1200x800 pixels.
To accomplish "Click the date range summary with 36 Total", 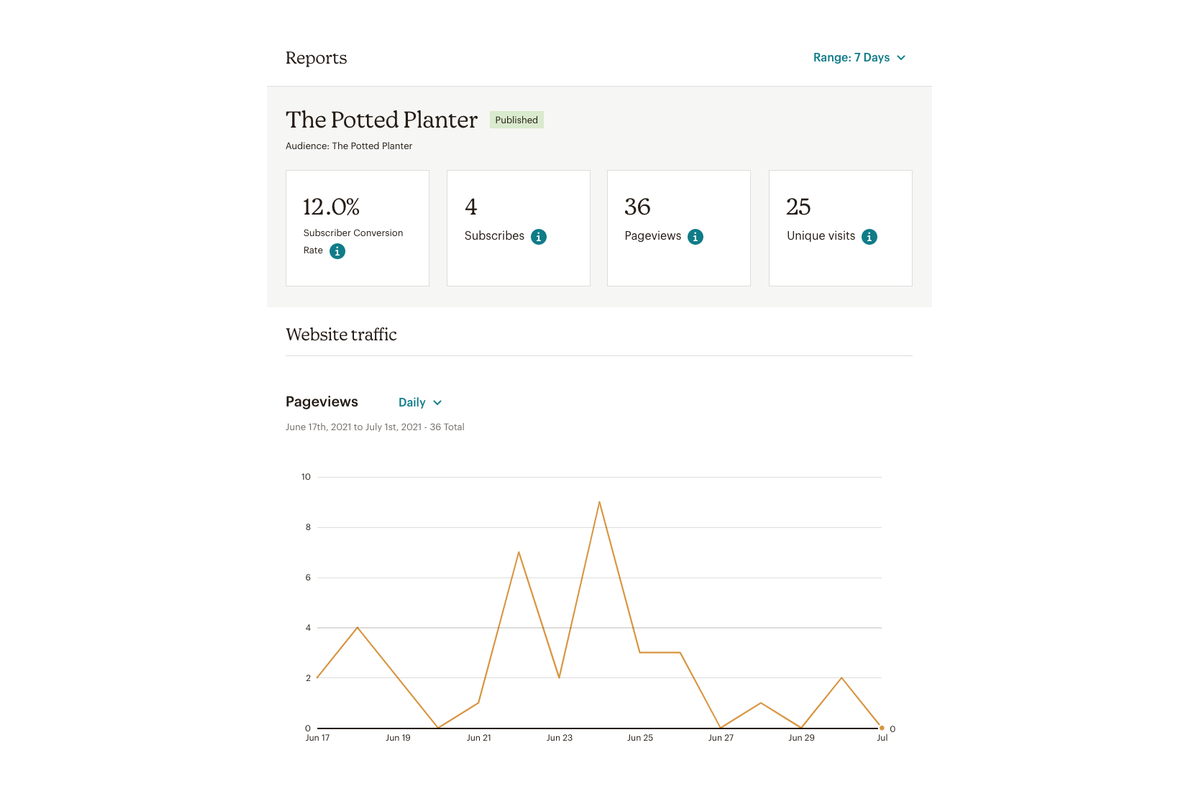I will tap(375, 427).
